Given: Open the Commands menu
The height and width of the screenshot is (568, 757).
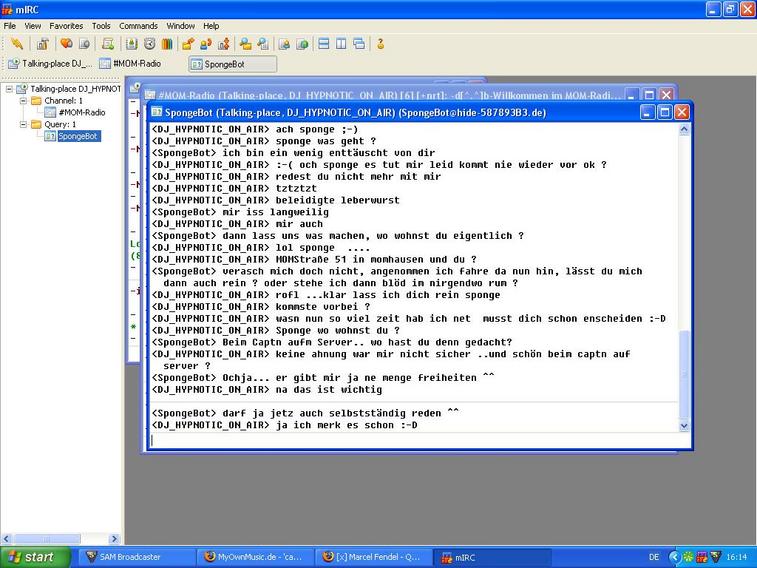Looking at the screenshot, I should [x=138, y=25].
